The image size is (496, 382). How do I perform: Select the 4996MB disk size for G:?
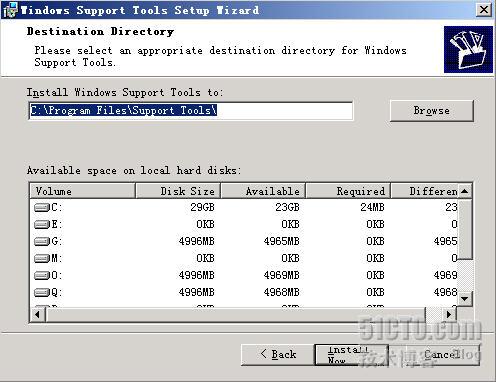196,241
